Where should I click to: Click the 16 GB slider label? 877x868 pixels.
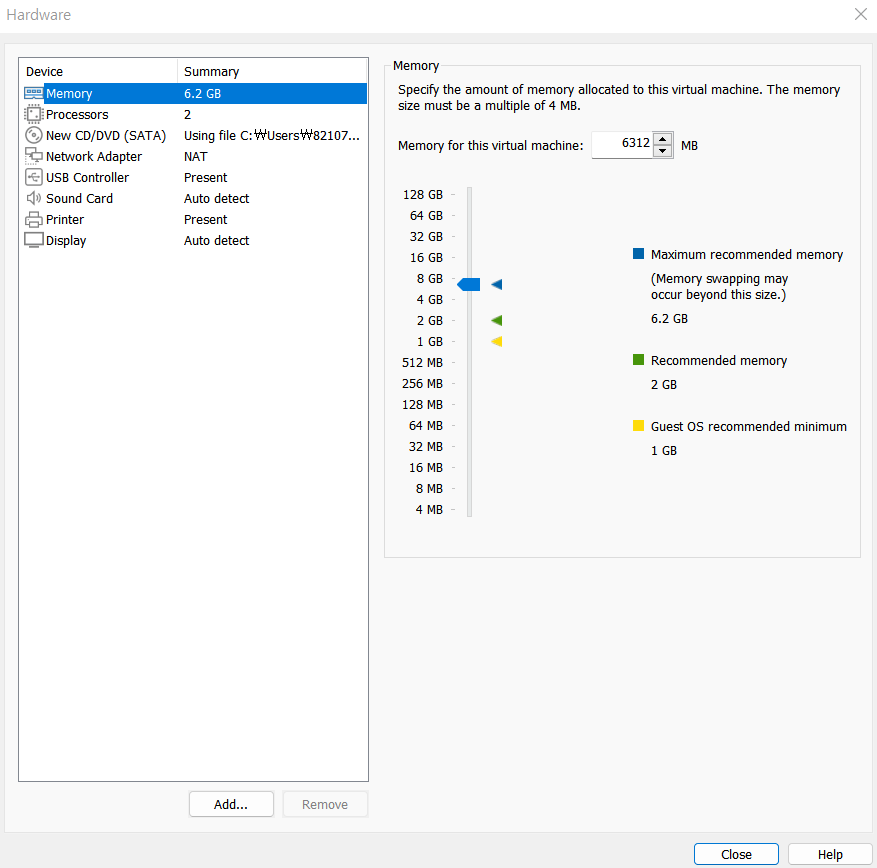[426, 258]
